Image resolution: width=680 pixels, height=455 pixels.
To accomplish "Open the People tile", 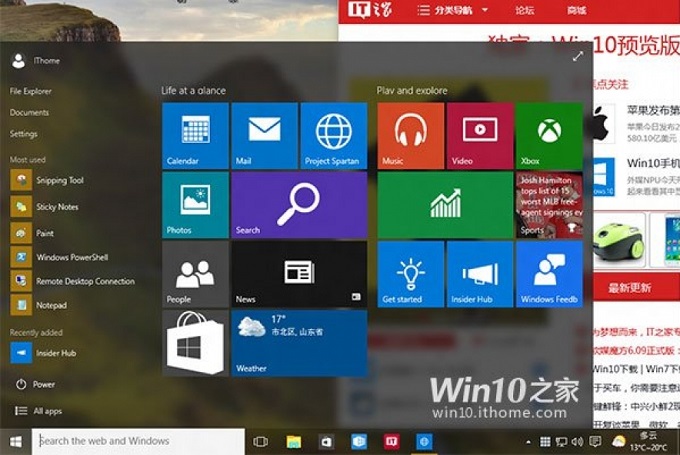I will coord(195,275).
